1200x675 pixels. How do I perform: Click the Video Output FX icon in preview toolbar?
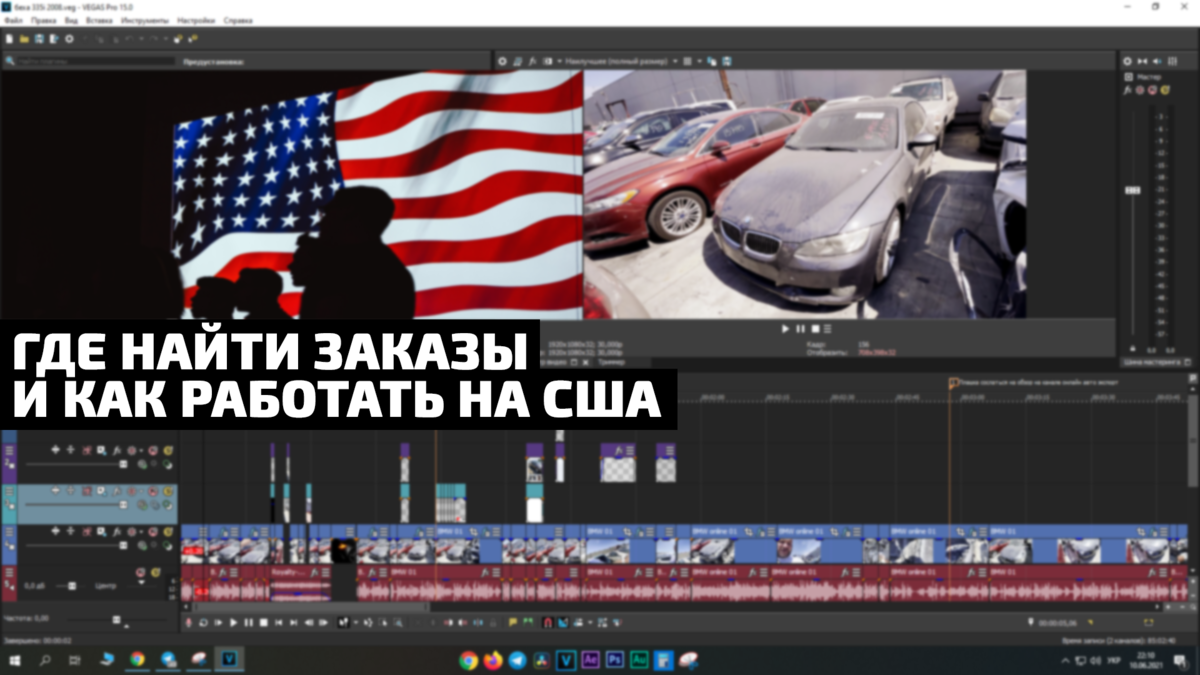pos(534,61)
